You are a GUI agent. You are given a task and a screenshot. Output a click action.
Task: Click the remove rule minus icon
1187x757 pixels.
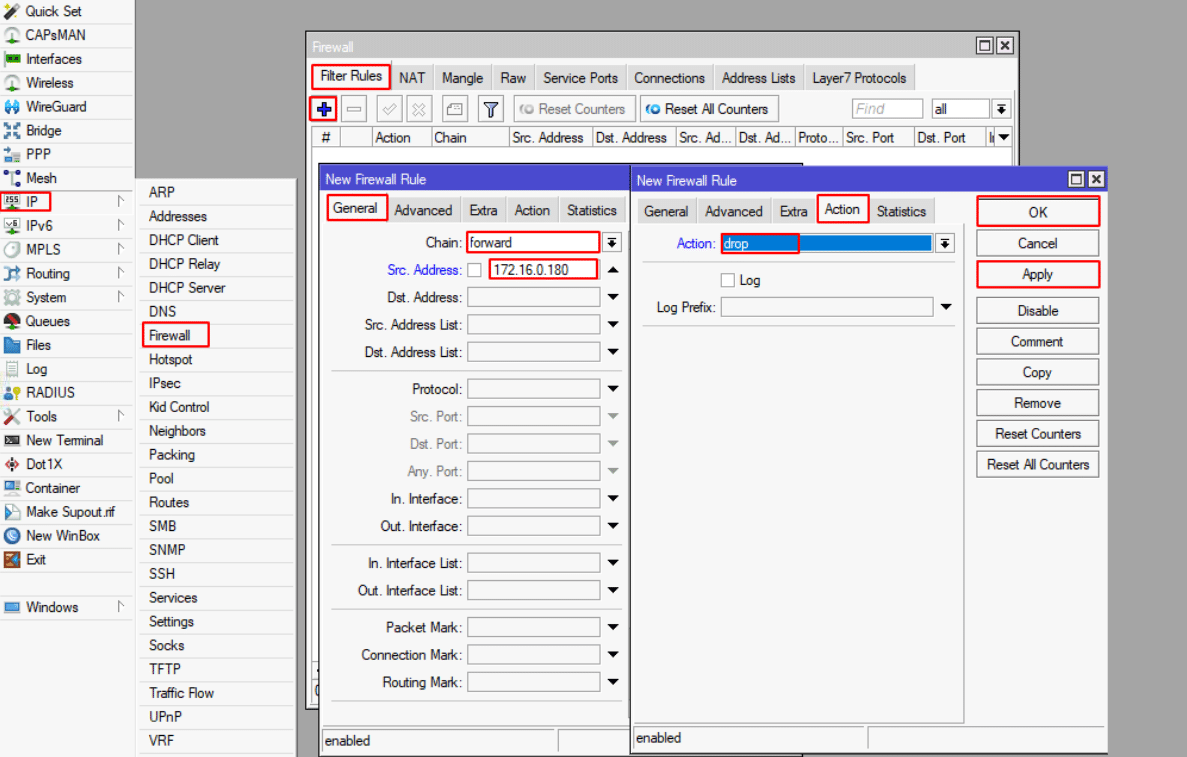(x=354, y=109)
